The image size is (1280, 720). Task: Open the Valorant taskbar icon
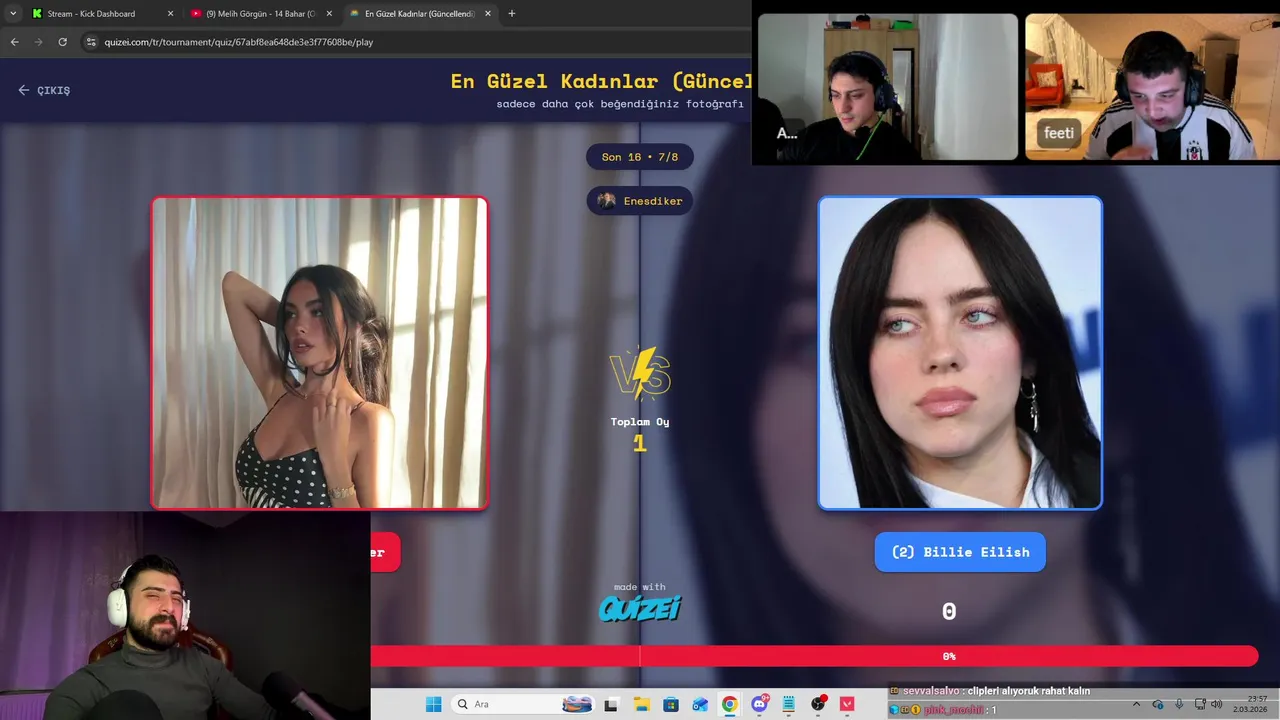point(848,704)
